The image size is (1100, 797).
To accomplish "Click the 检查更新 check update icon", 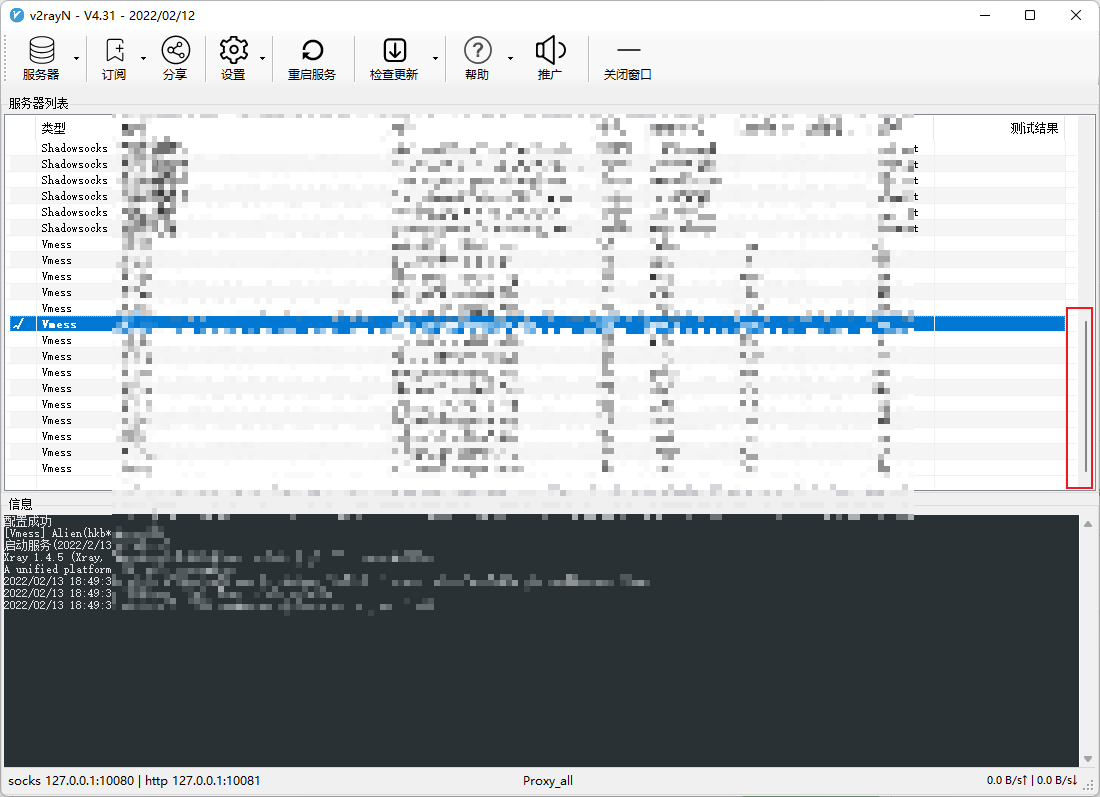I will 394,51.
